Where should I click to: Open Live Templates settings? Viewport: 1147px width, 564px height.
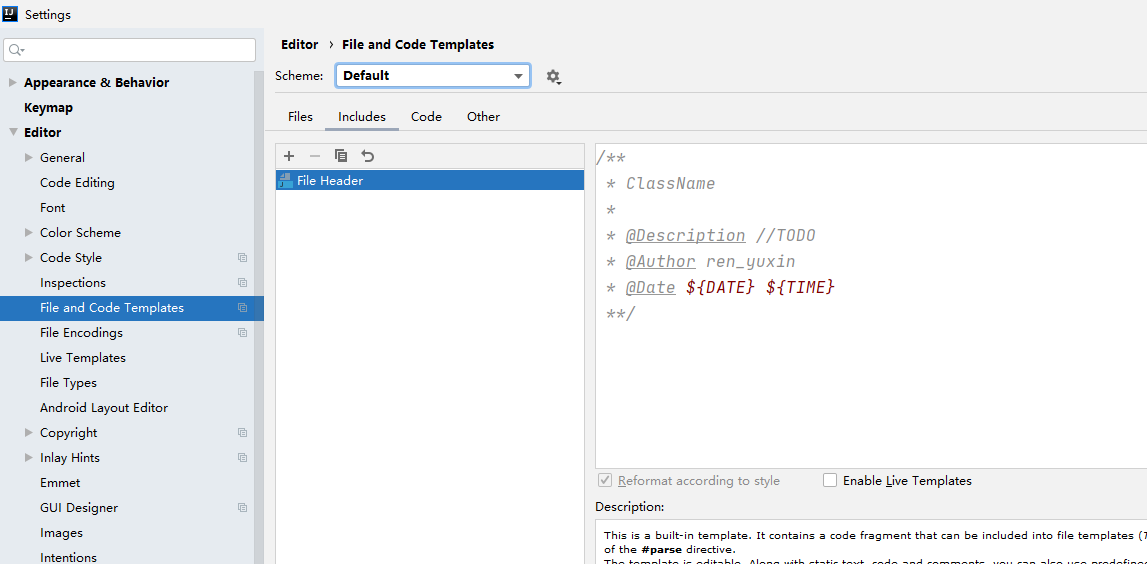point(83,358)
